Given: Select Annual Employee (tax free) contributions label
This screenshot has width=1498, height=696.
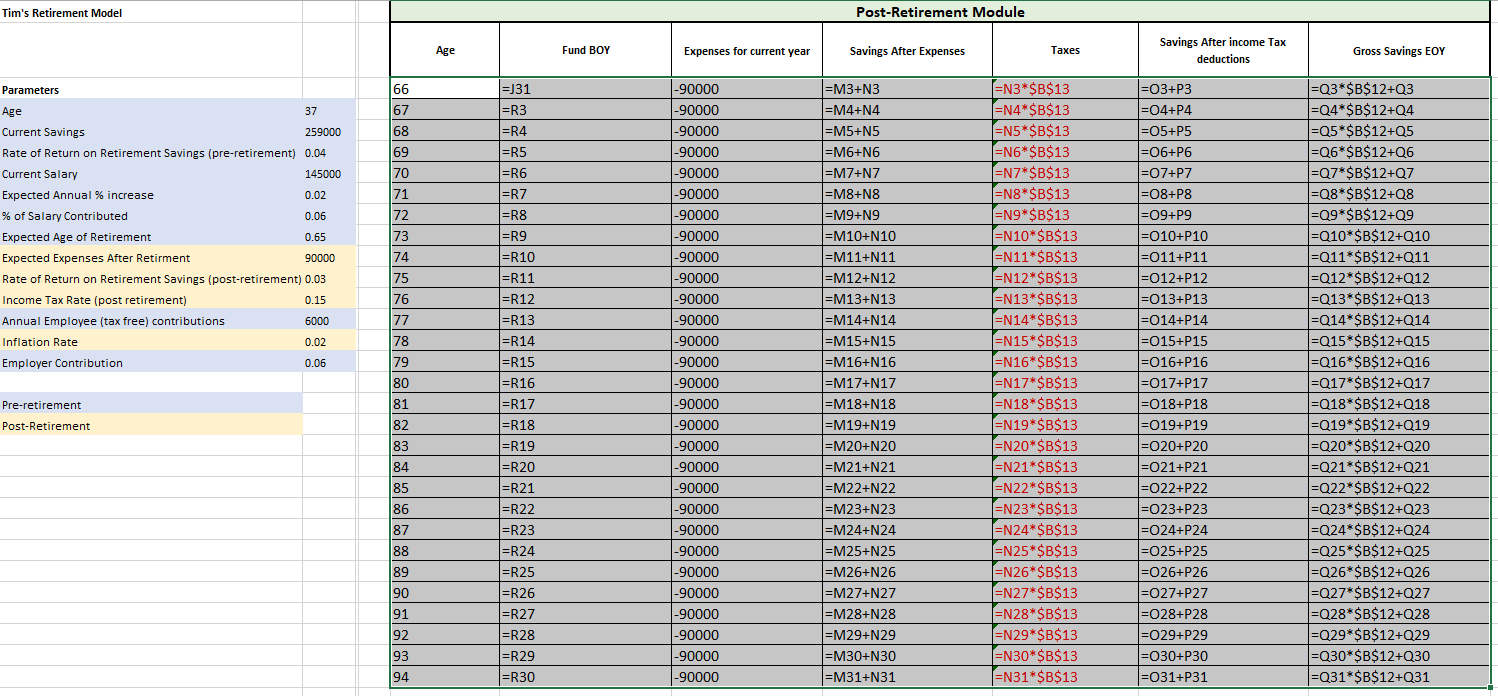Looking at the screenshot, I should pos(151,321).
